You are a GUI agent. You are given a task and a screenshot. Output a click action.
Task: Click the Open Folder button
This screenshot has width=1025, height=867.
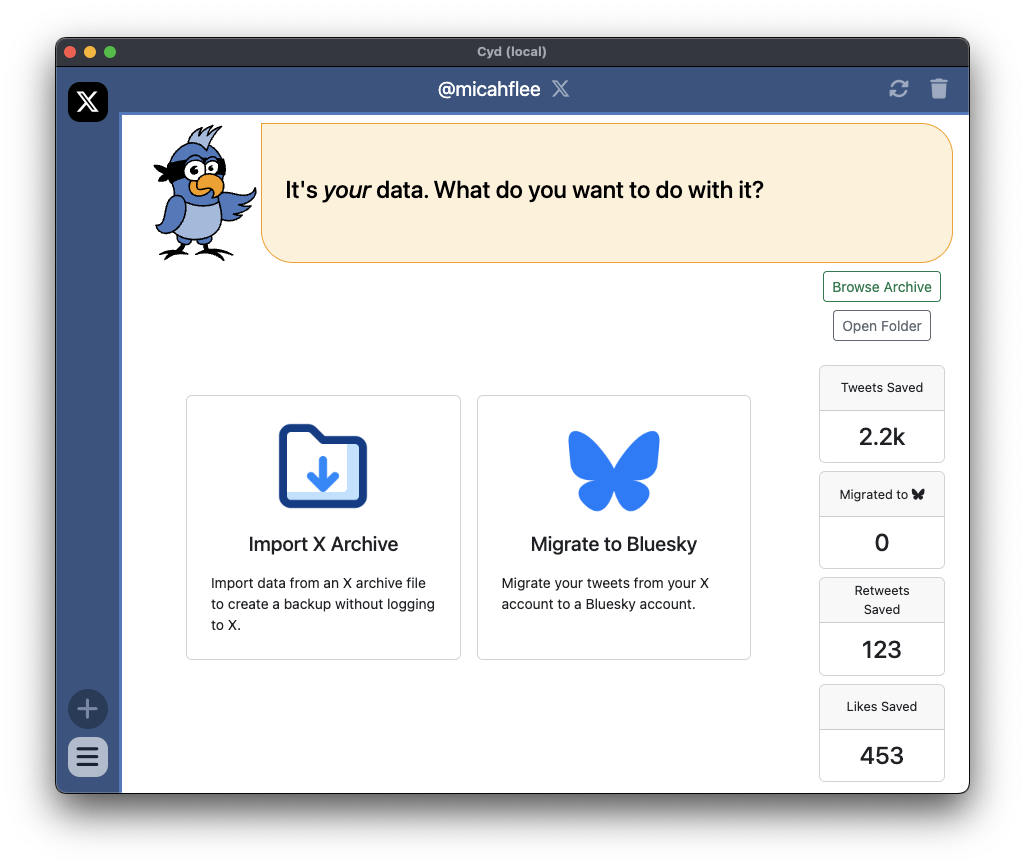(x=881, y=325)
